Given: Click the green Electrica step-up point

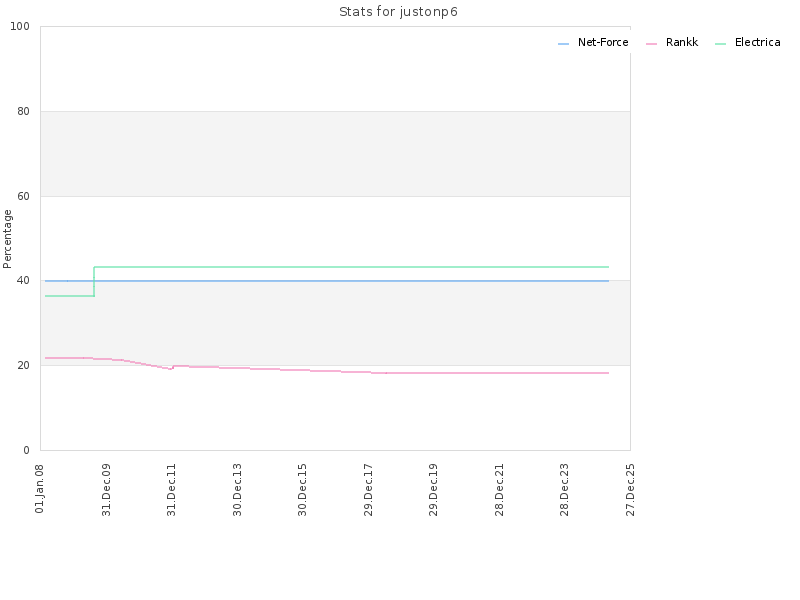Looking at the screenshot, I should 94,282.
